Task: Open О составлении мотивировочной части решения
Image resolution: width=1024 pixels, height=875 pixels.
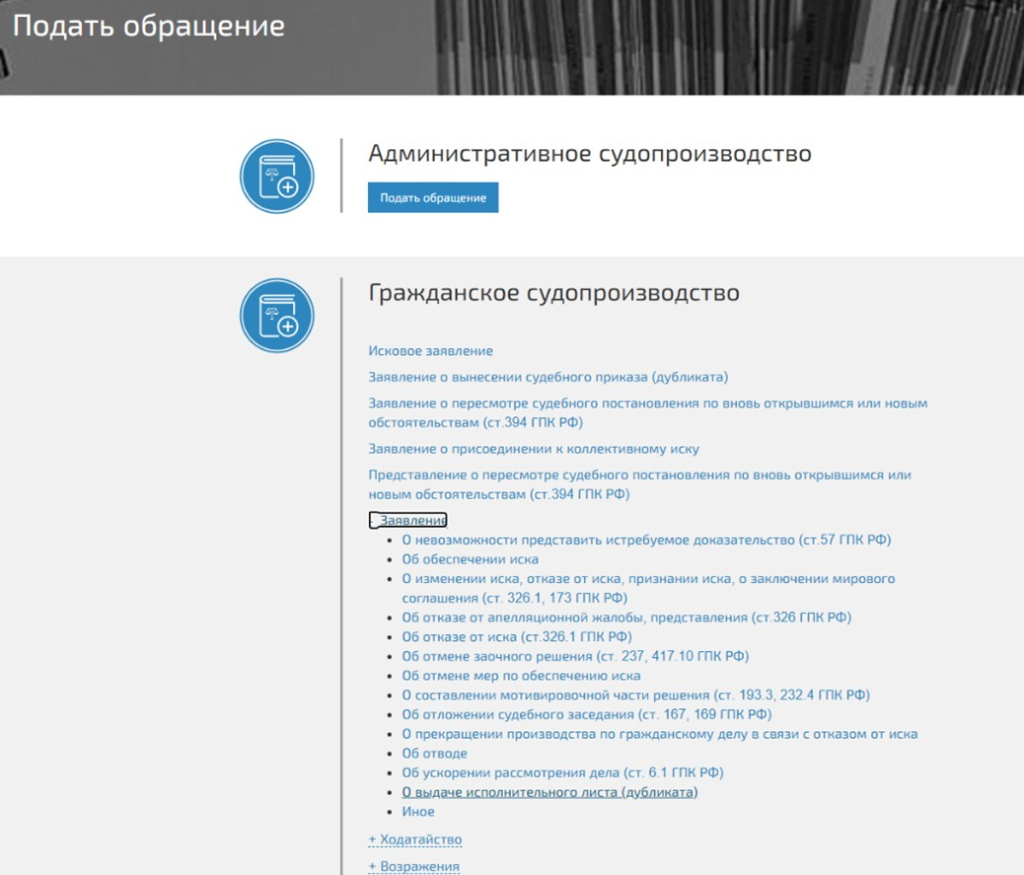Action: tap(636, 695)
